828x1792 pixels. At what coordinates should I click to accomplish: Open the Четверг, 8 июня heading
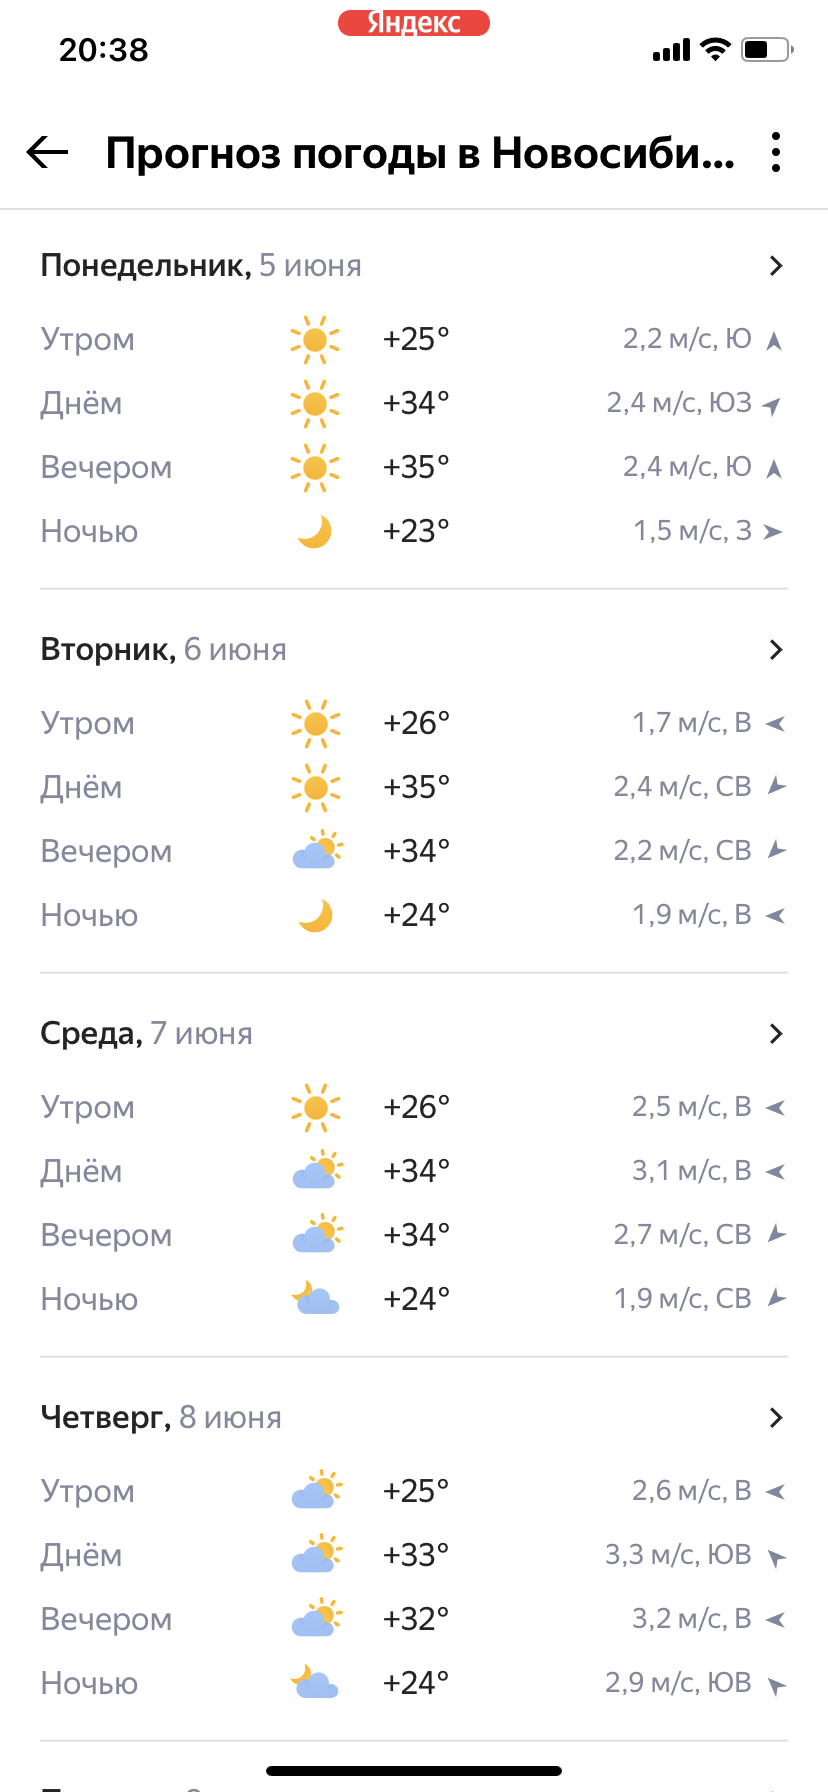[x=161, y=1418]
